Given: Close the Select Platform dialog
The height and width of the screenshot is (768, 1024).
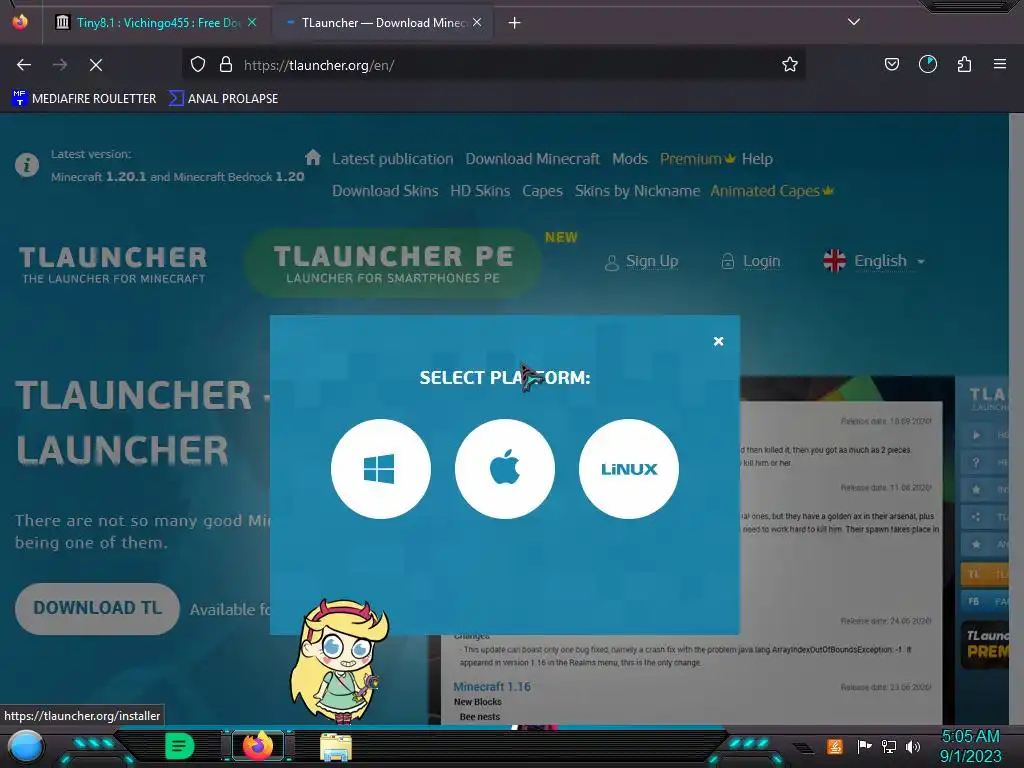Looking at the screenshot, I should tap(718, 341).
